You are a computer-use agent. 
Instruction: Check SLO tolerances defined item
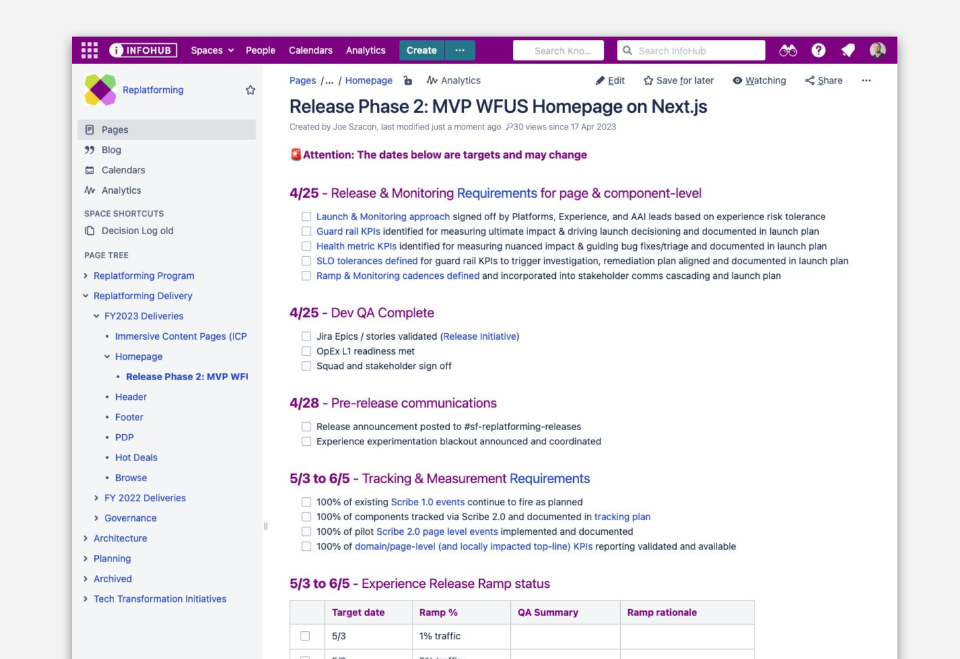(x=306, y=261)
